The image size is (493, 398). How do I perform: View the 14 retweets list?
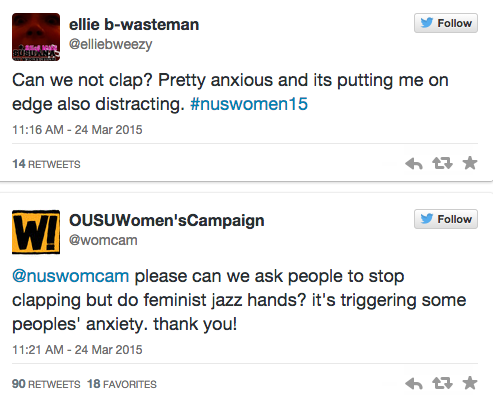pos(46,164)
